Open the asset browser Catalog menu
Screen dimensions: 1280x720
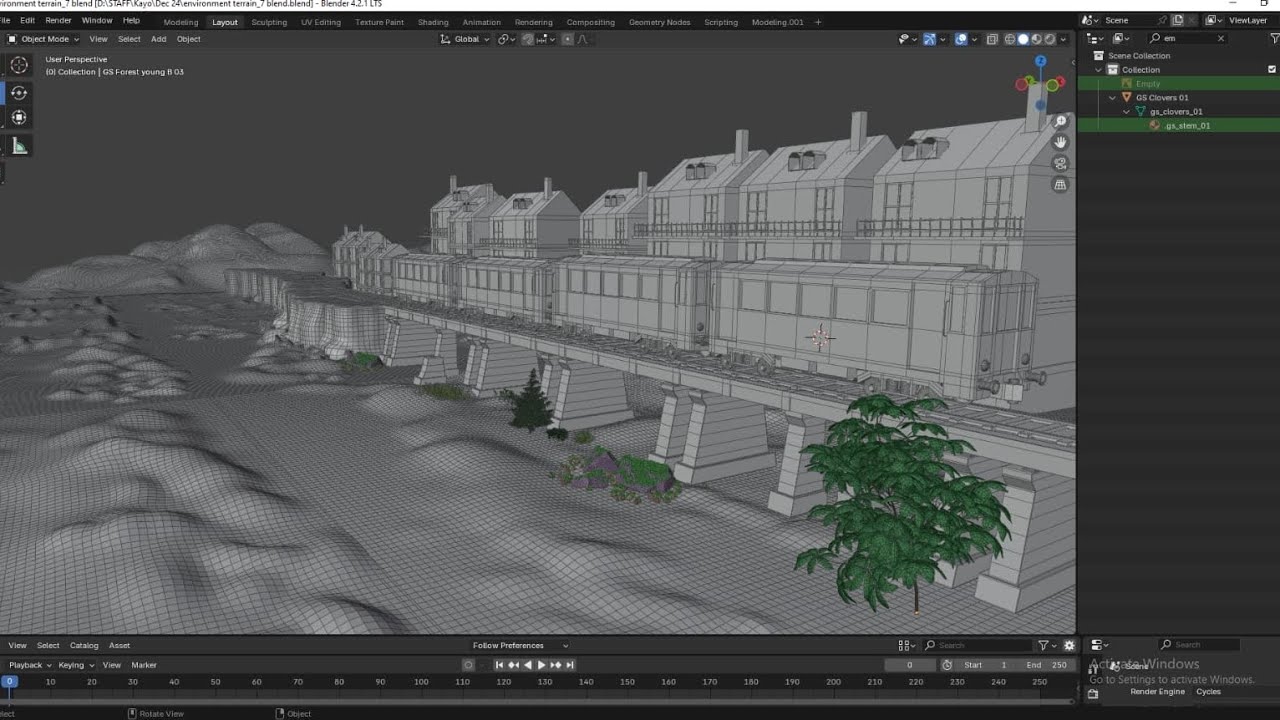coord(84,645)
